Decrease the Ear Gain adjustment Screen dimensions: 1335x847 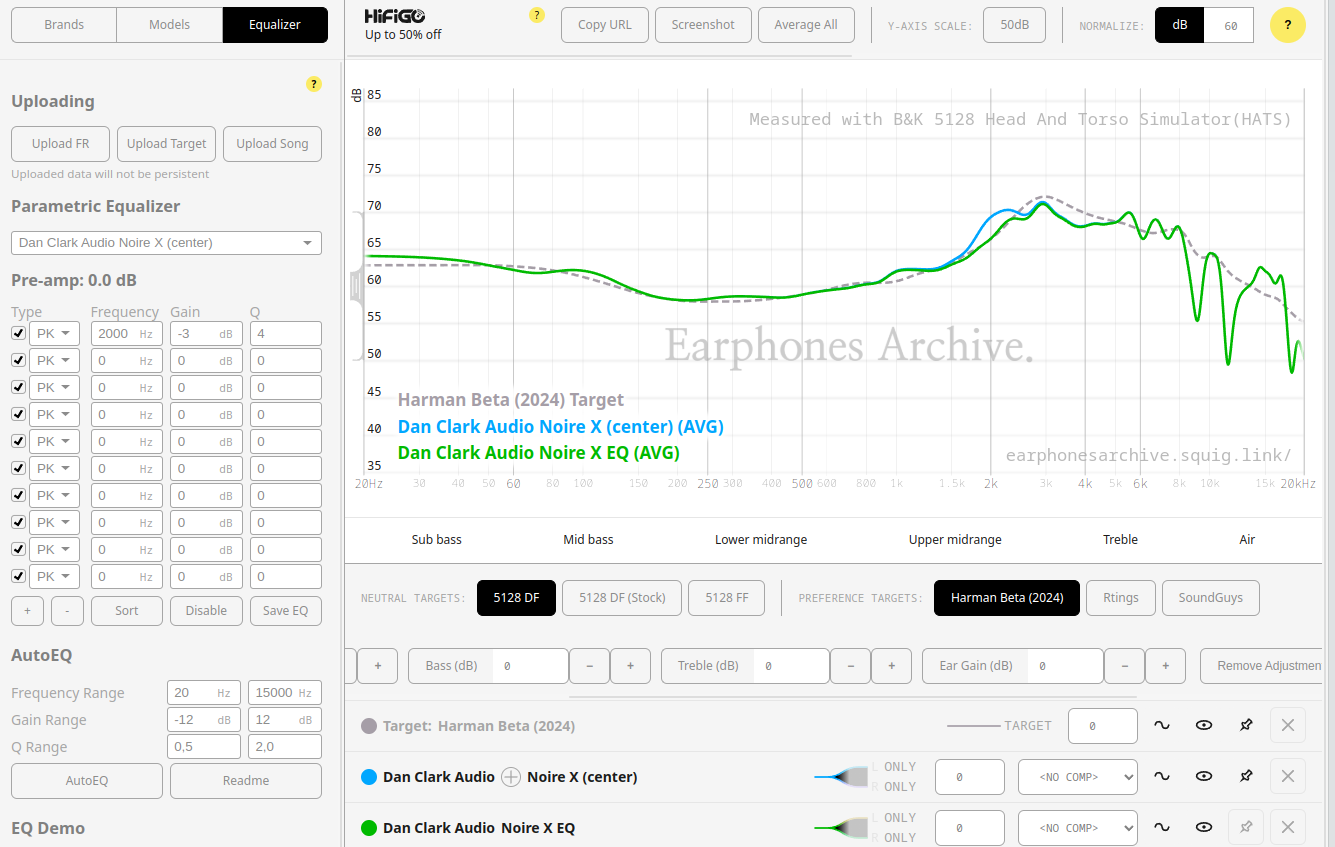1125,666
